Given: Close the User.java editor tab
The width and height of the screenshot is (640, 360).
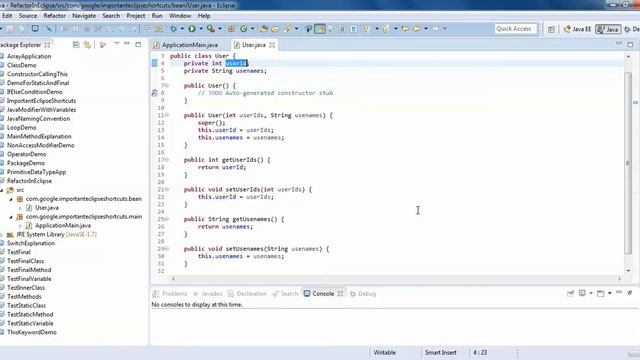Looking at the screenshot, I should pyautogui.click(x=272, y=45).
